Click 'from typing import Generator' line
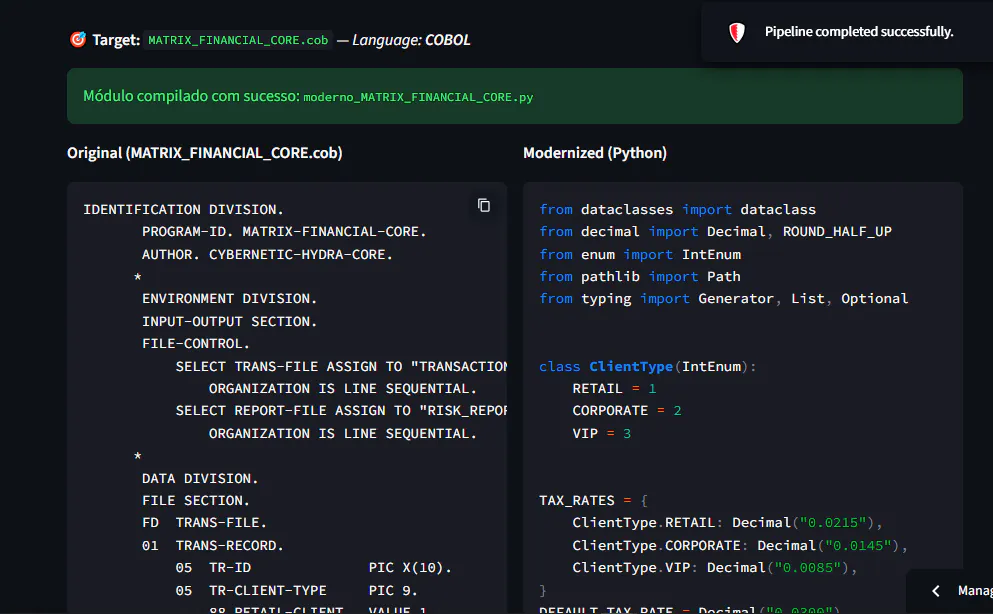This screenshot has width=993, height=614. click(x=724, y=299)
